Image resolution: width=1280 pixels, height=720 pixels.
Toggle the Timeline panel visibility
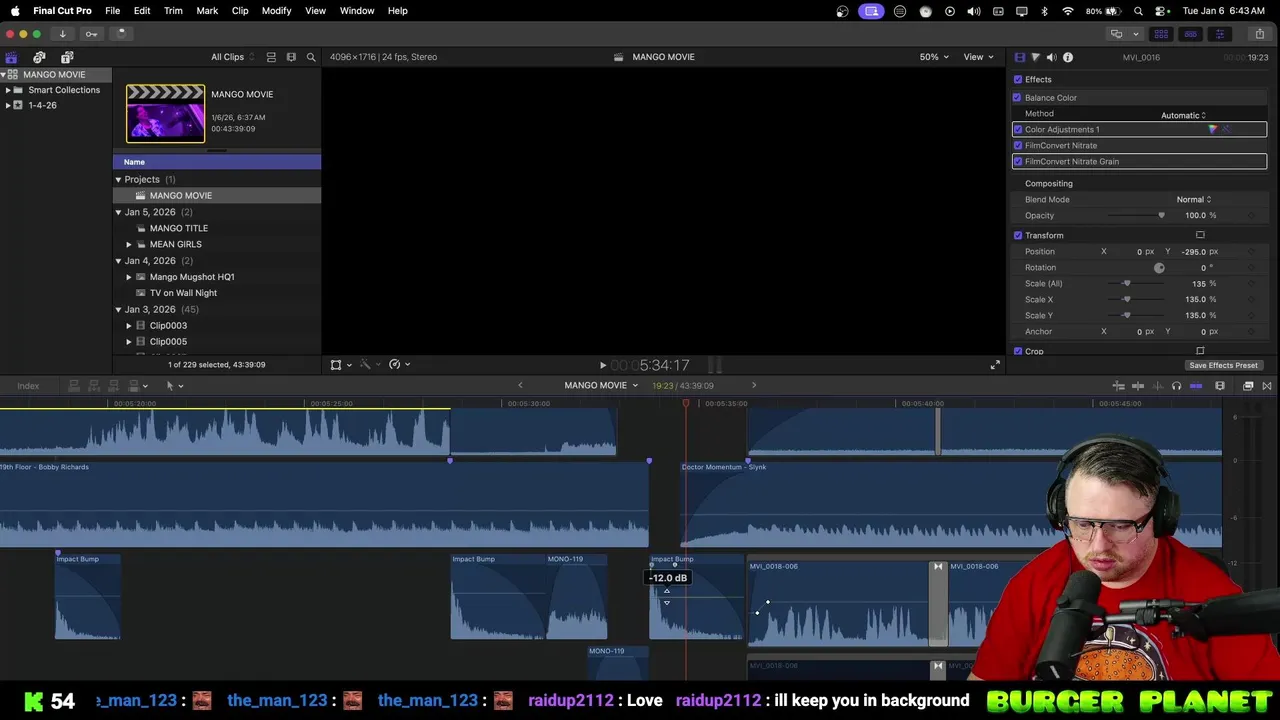coord(1190,34)
